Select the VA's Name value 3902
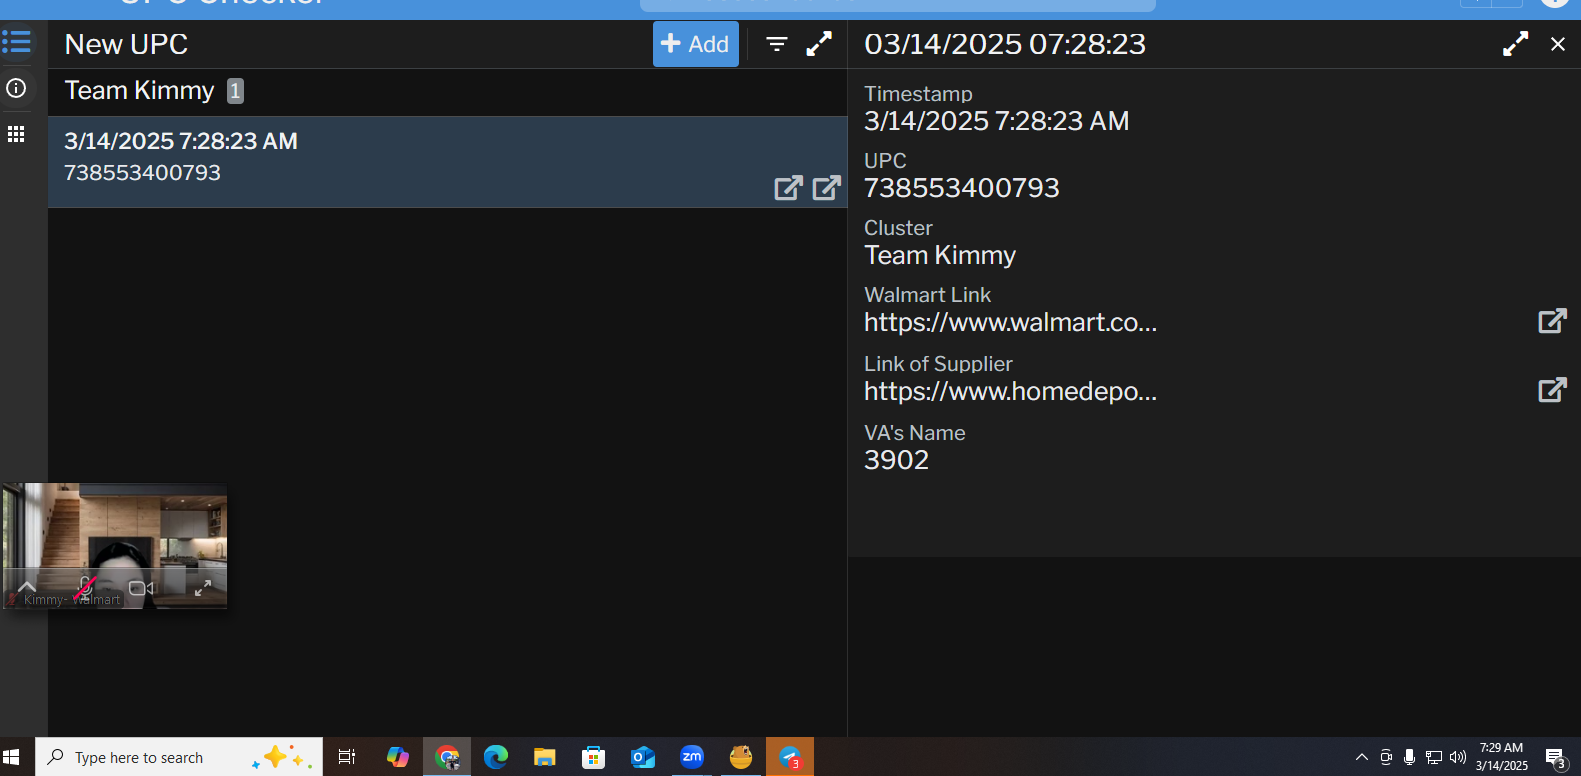This screenshot has width=1581, height=776. click(x=897, y=460)
